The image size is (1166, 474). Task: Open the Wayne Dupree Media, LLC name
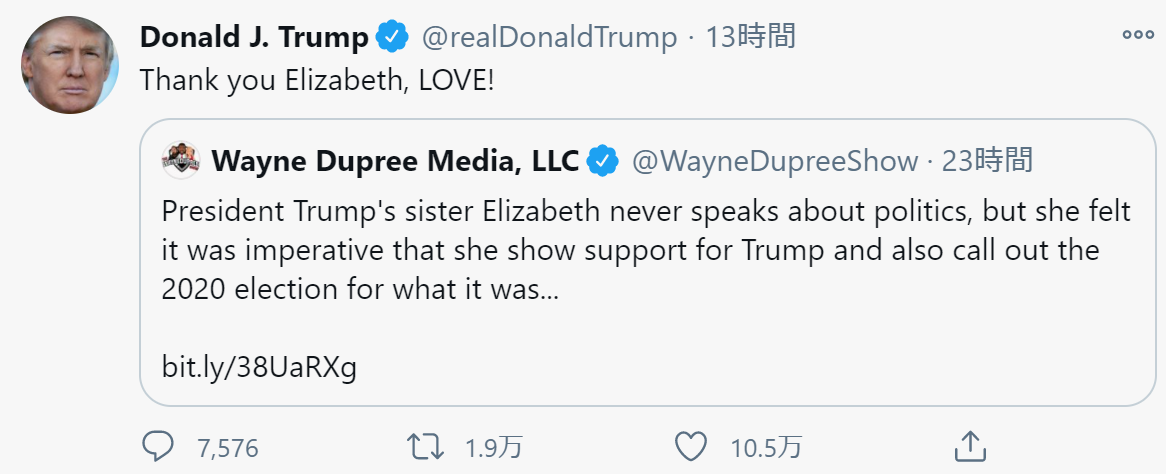point(395,161)
